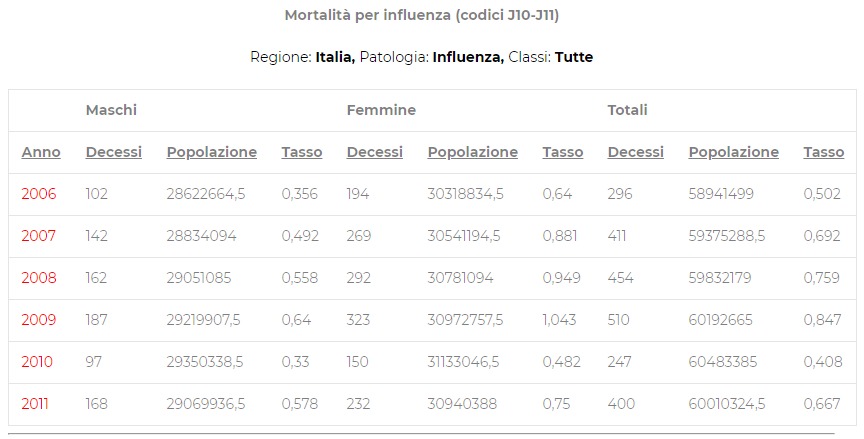Click Decessi header under Maschi
The image size is (864, 439).
(x=114, y=152)
